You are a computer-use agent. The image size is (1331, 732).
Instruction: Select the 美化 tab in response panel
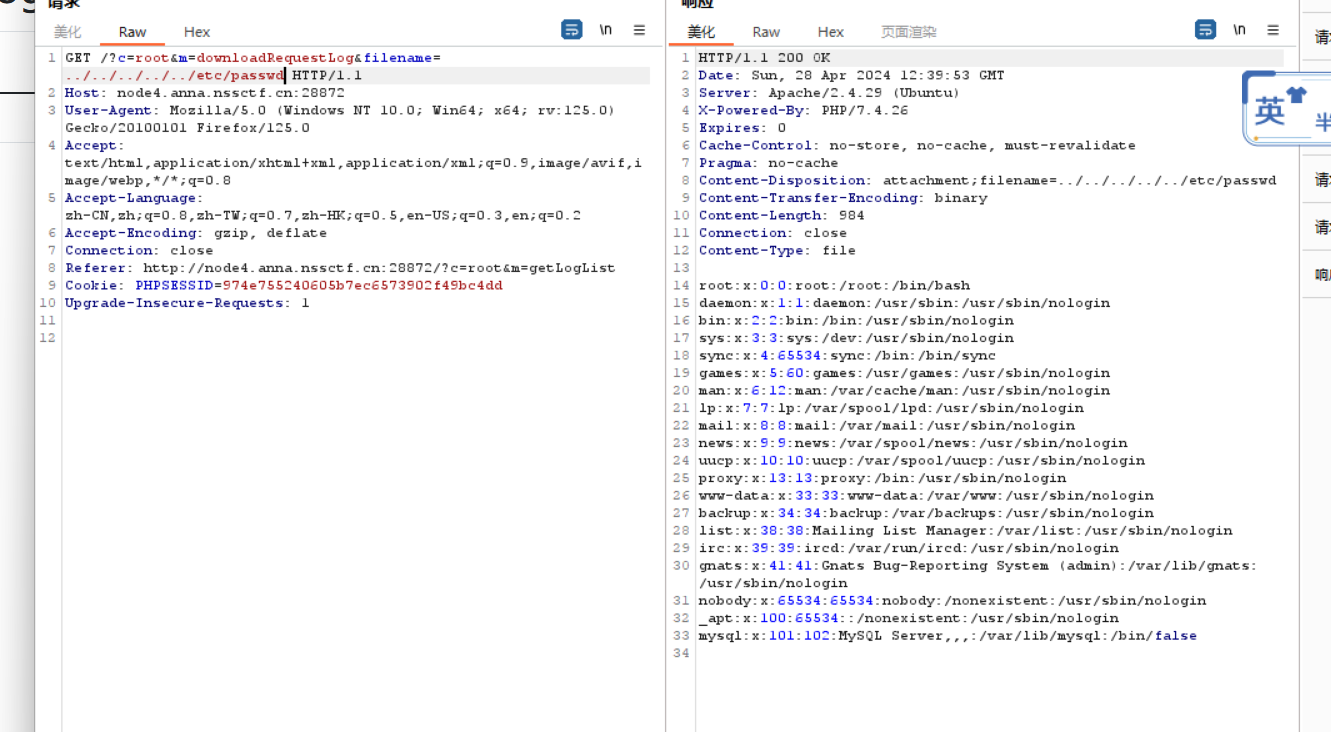click(701, 32)
